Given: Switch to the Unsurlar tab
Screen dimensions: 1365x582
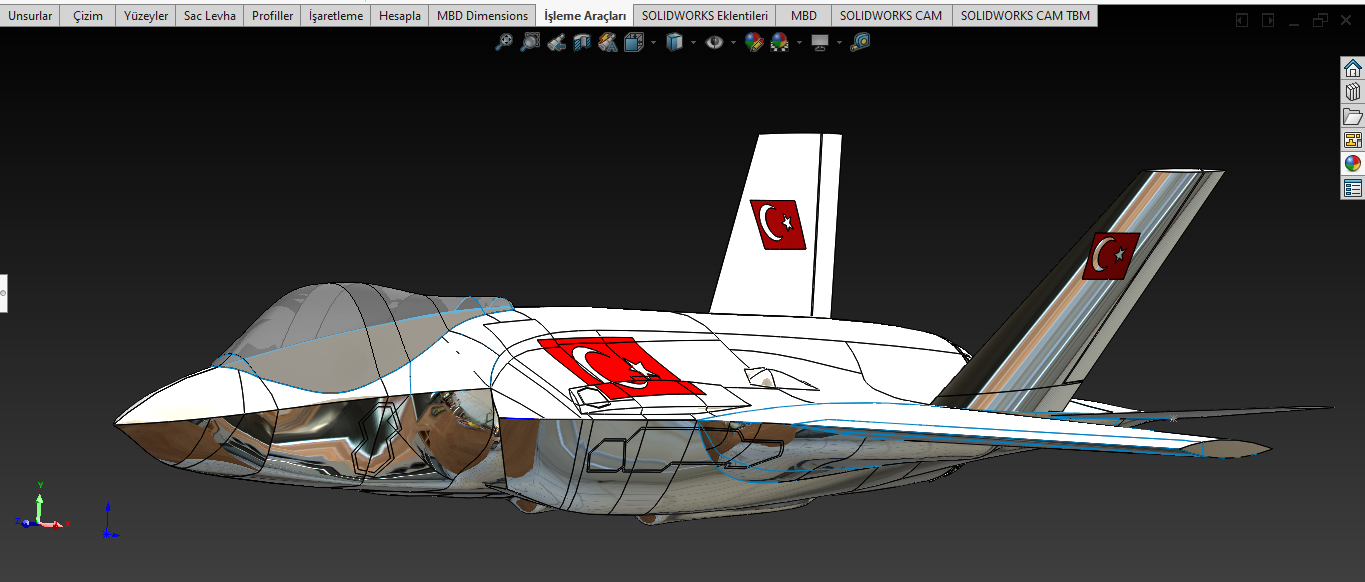Looking at the screenshot, I should 30,16.
